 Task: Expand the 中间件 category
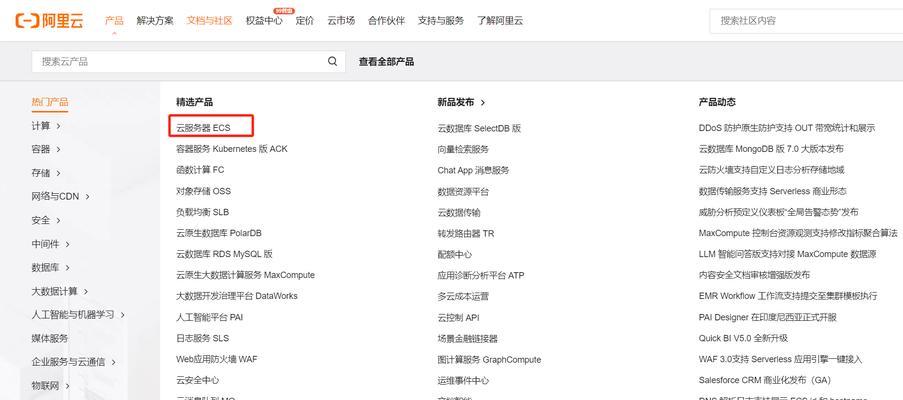click(51, 244)
